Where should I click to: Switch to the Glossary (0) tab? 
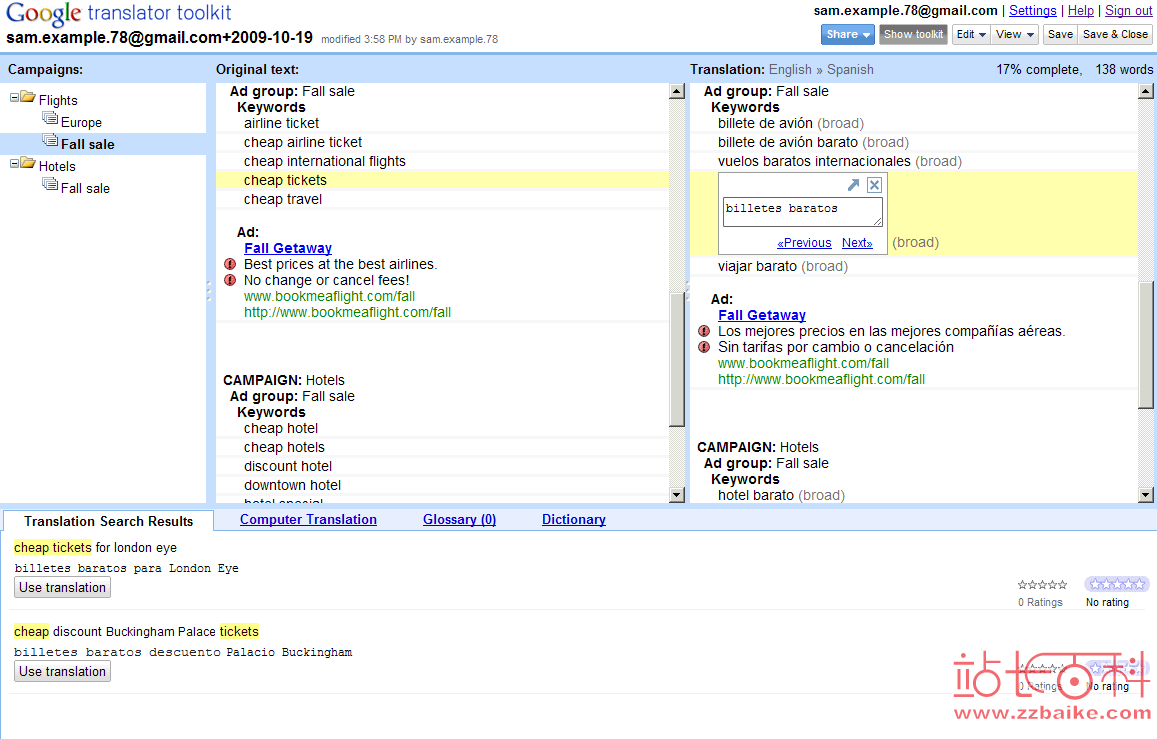pos(459,519)
